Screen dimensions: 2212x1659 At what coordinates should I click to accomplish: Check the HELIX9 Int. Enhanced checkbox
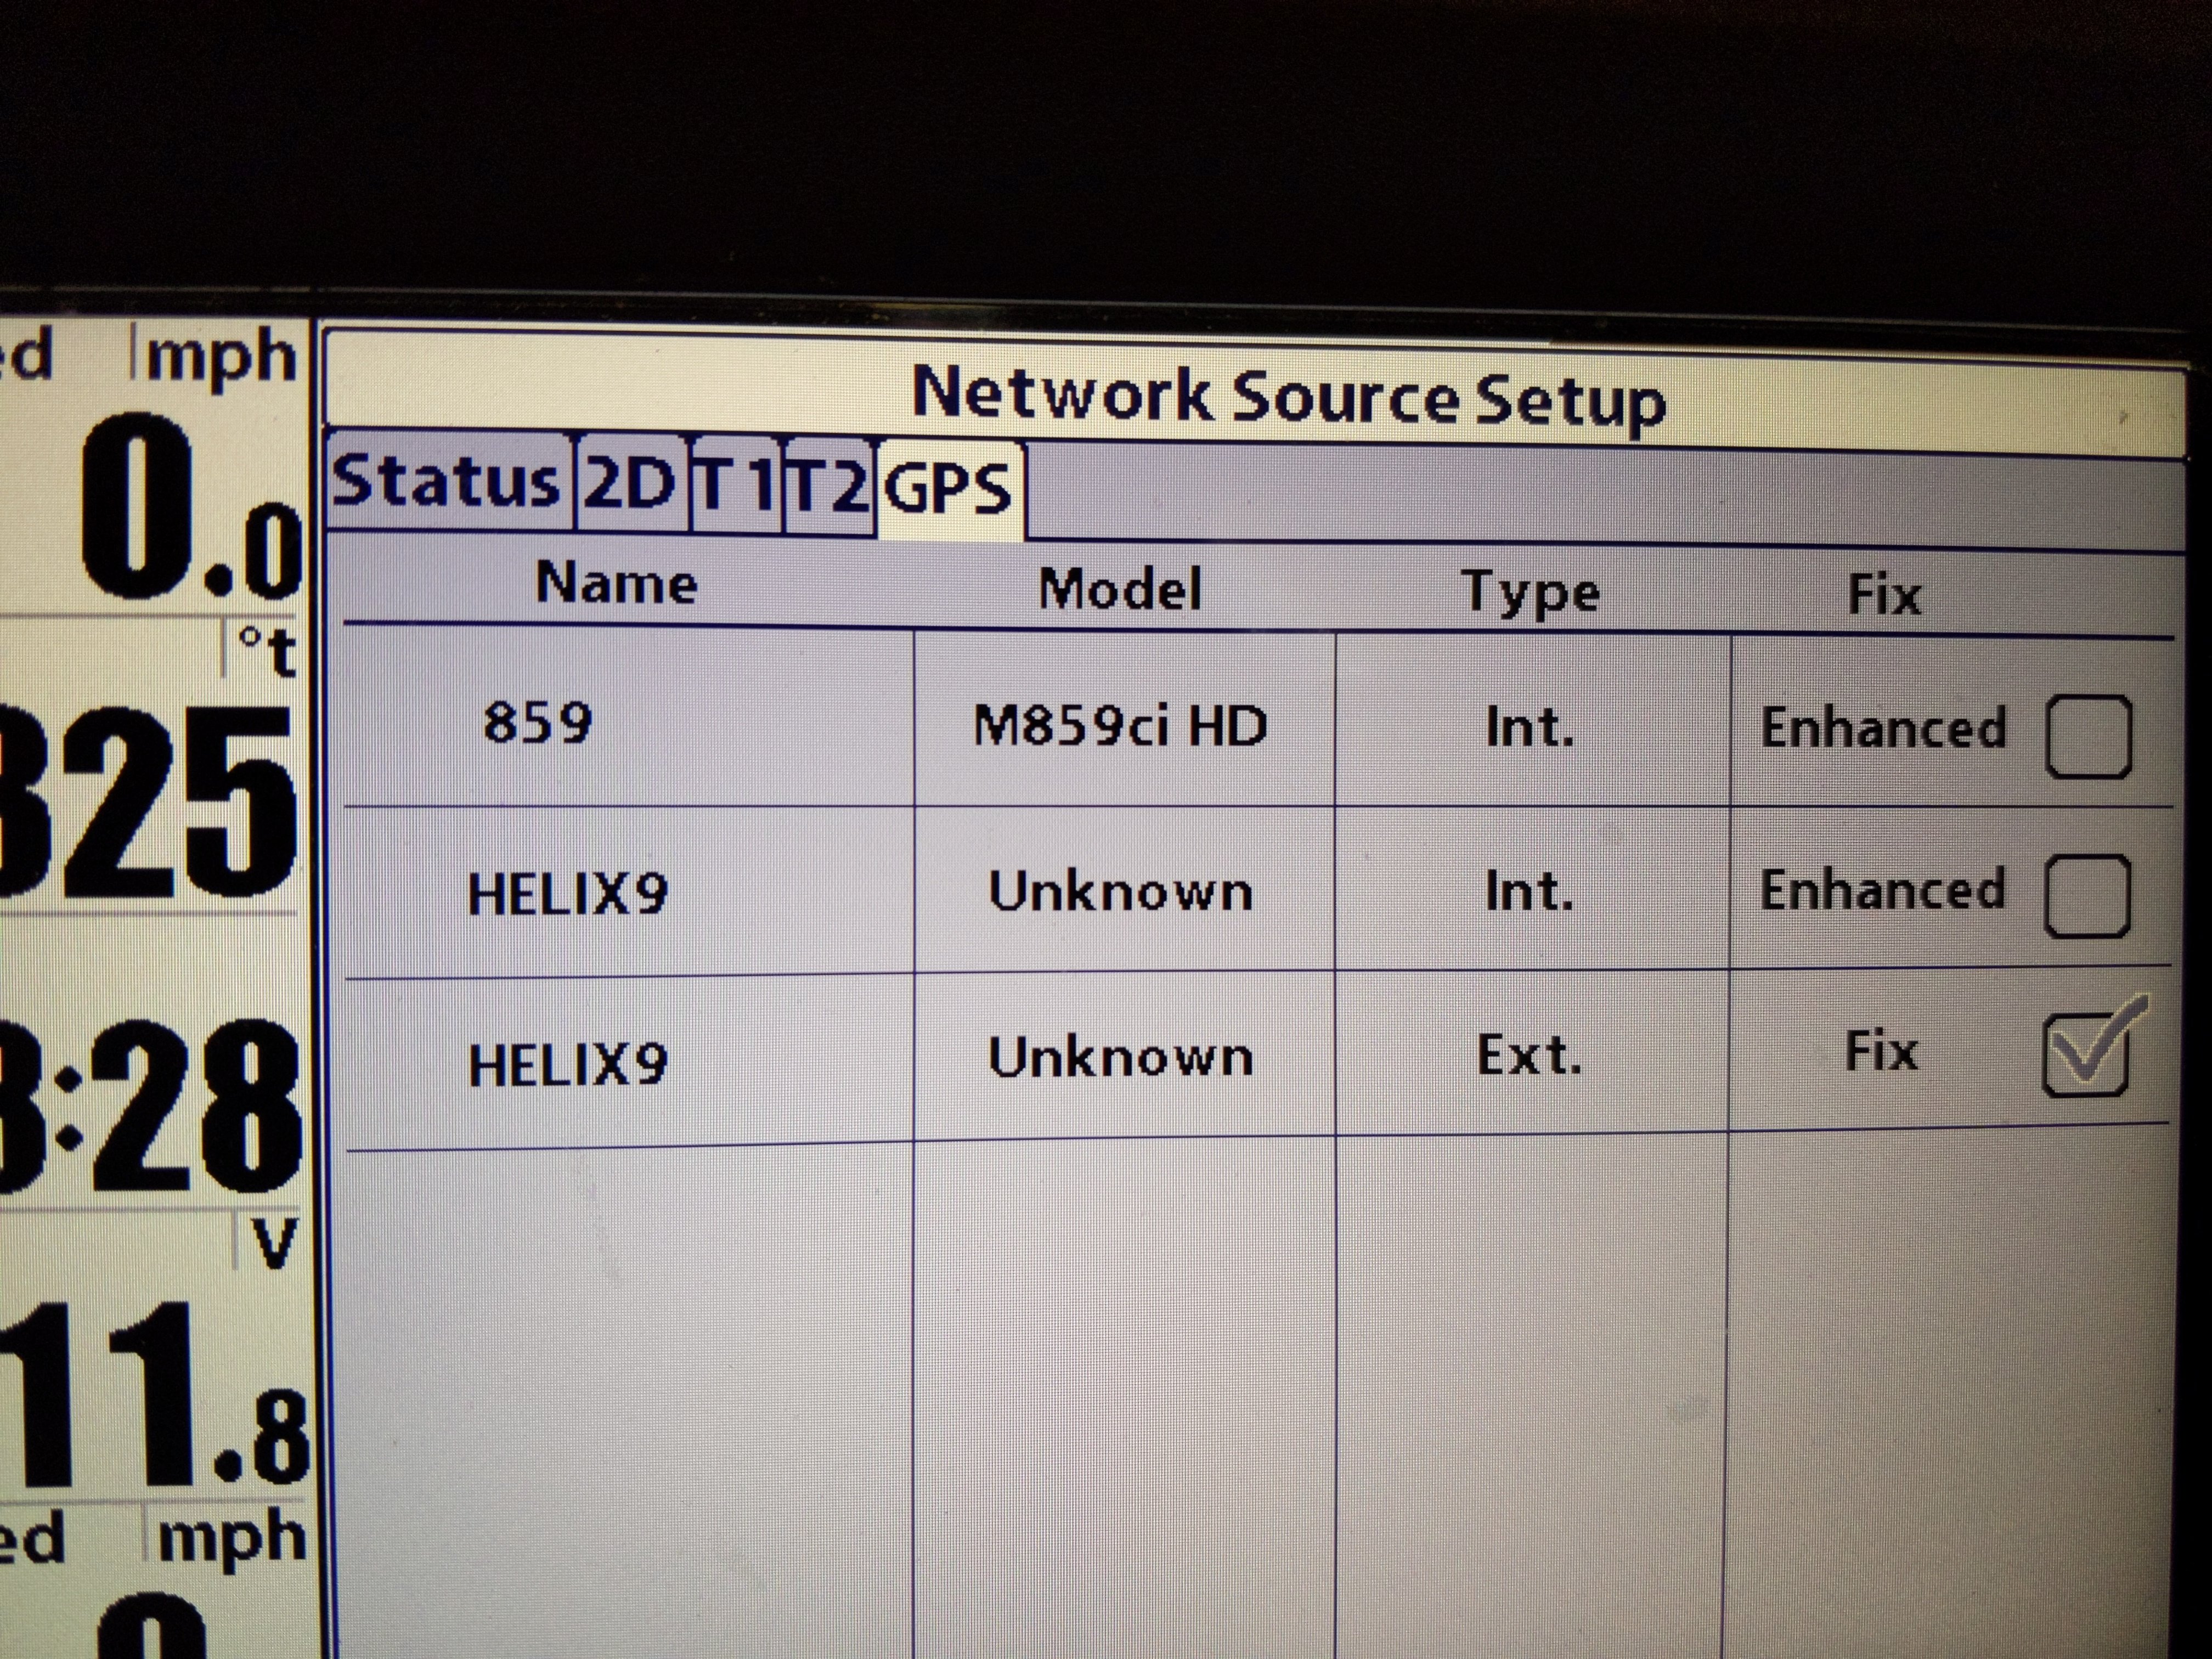2087,896
